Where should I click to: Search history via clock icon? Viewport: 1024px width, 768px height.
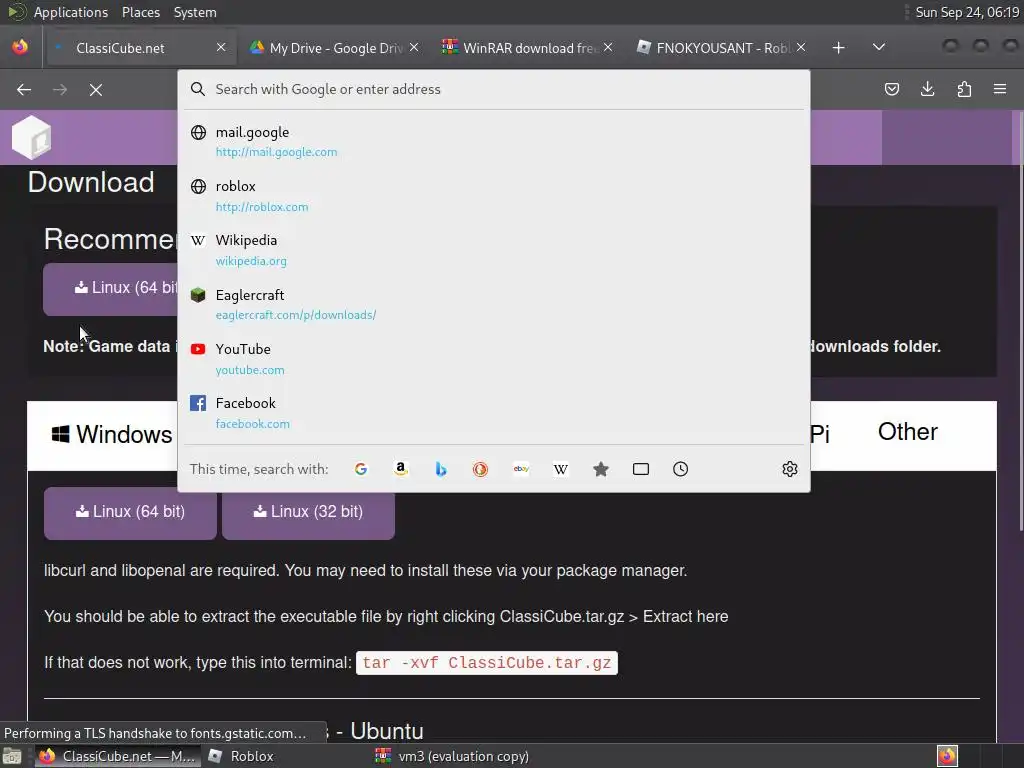pyautogui.click(x=680, y=469)
